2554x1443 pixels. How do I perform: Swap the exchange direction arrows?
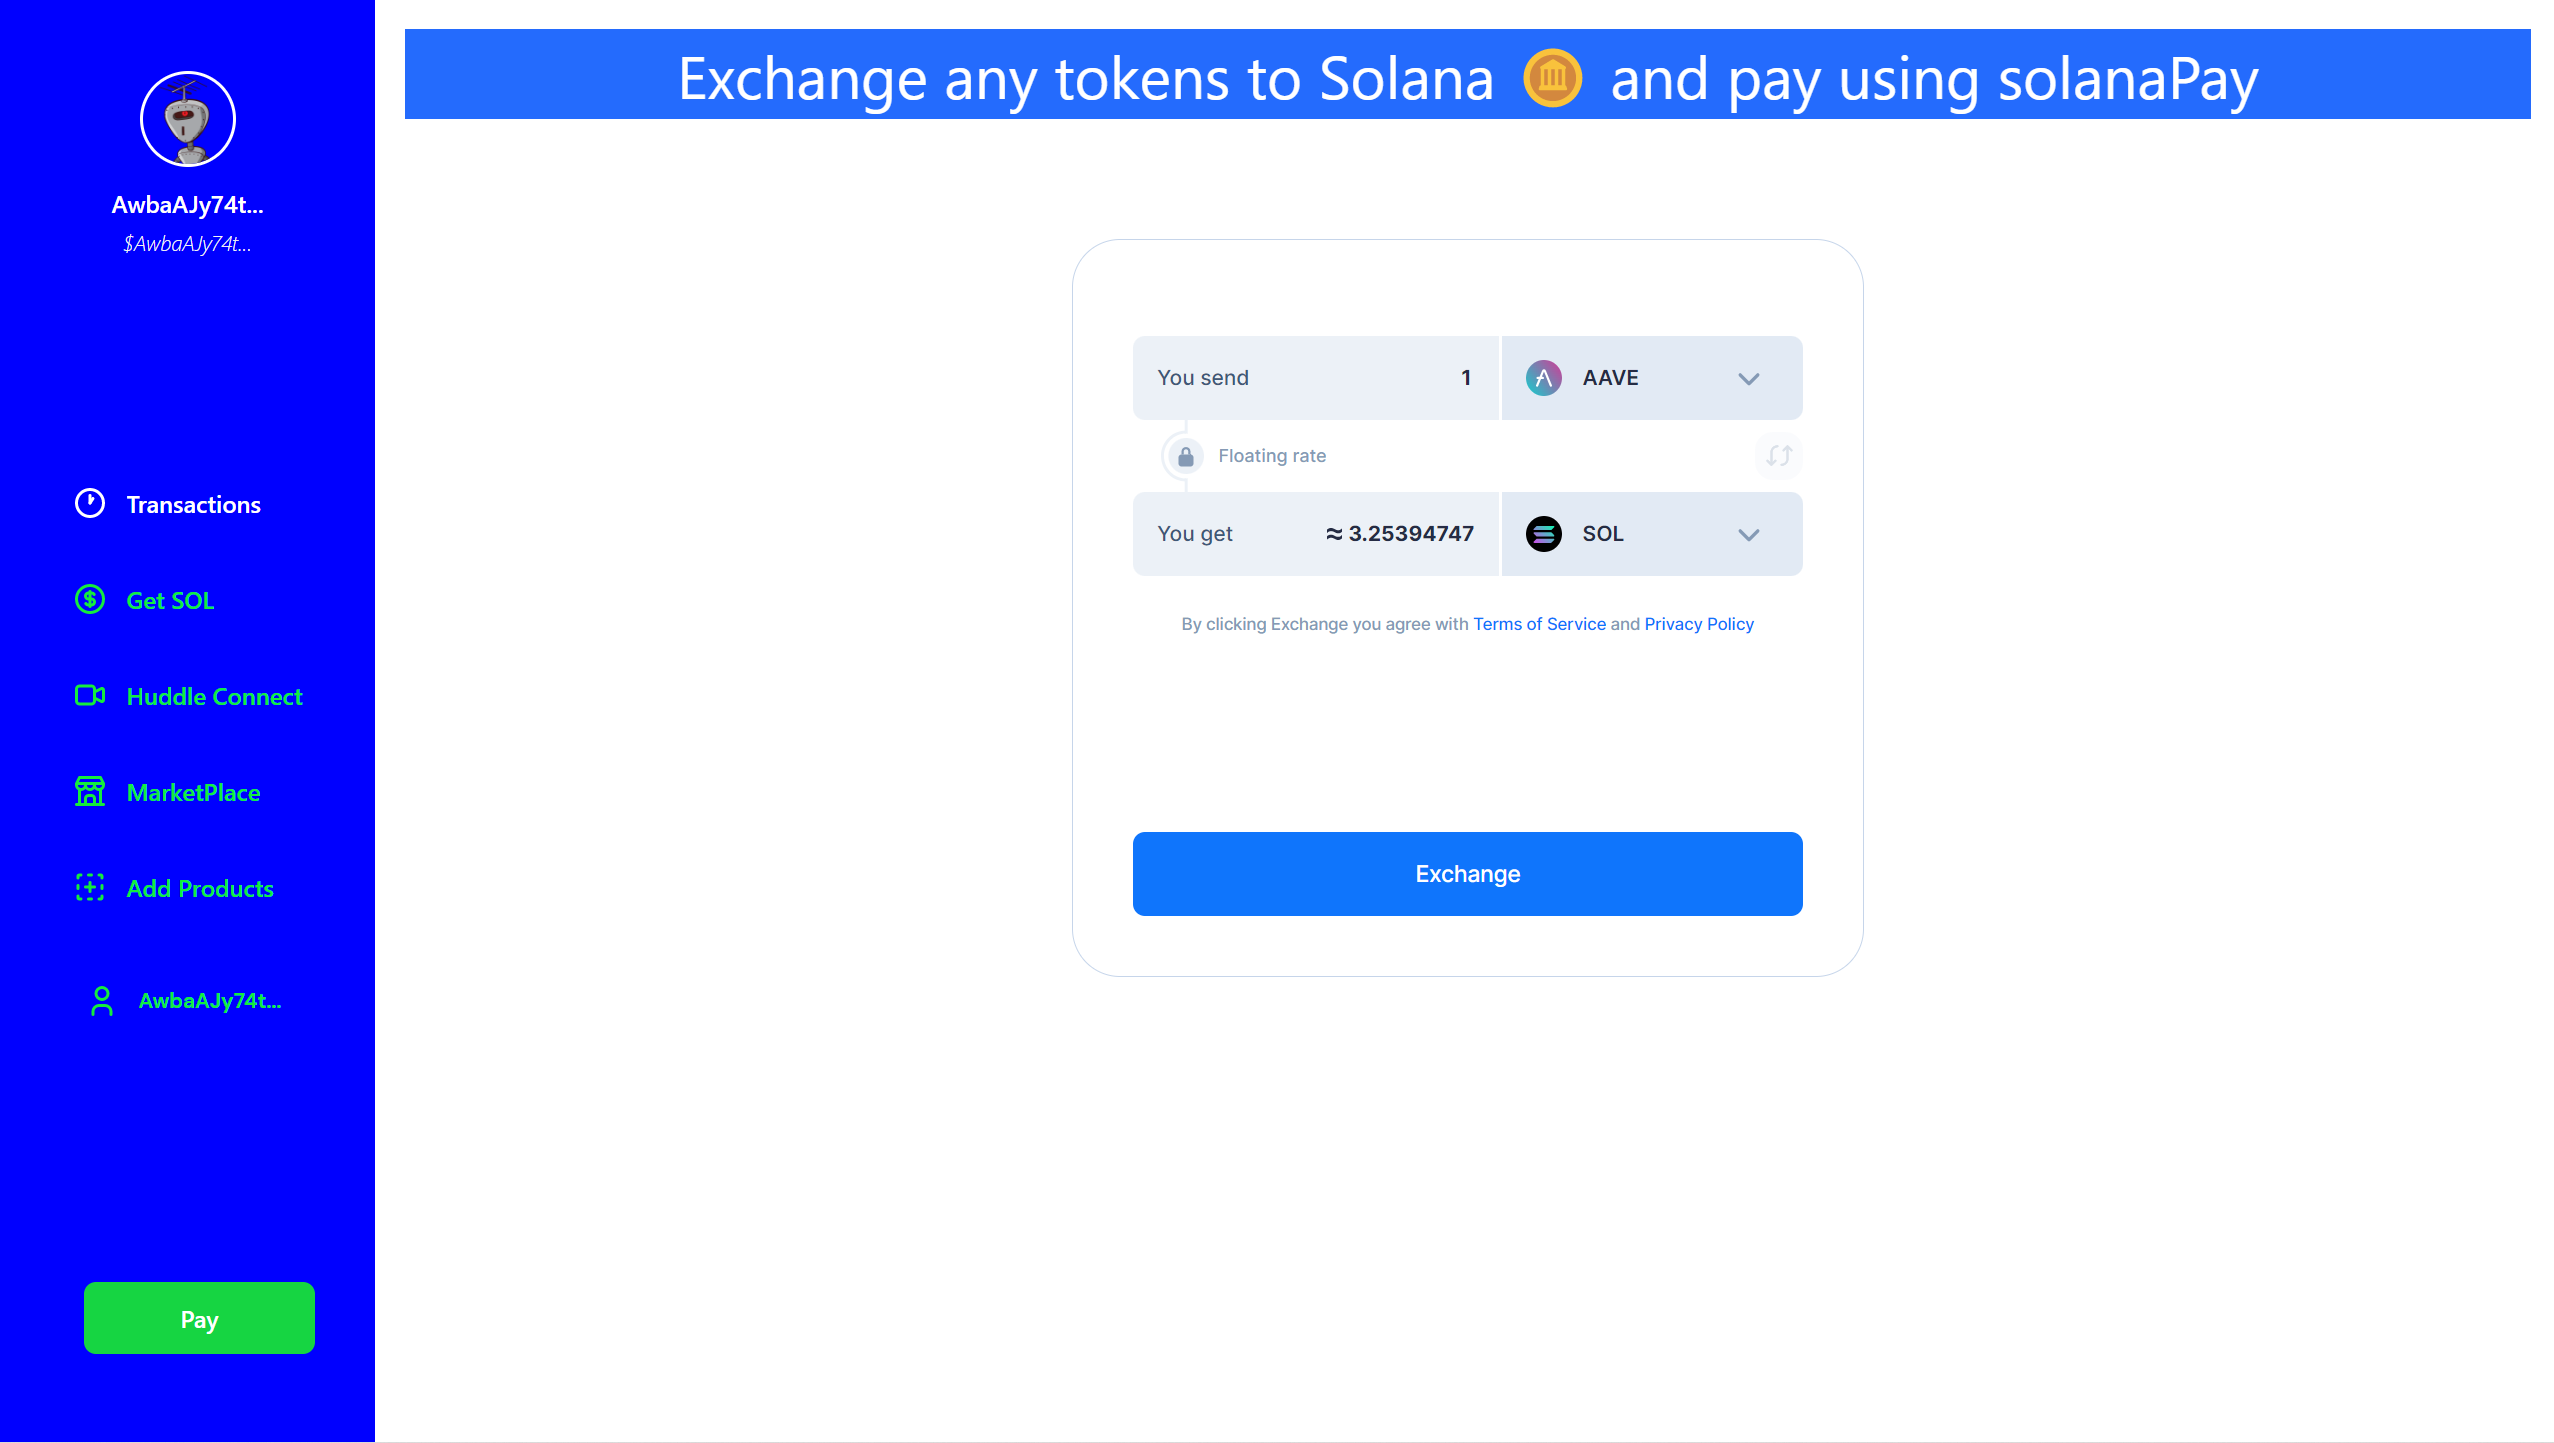(x=1778, y=455)
